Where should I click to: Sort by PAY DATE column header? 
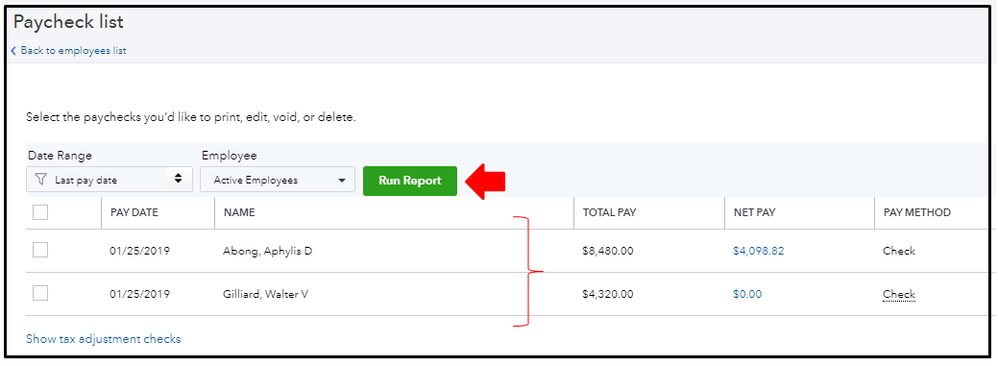click(x=135, y=213)
